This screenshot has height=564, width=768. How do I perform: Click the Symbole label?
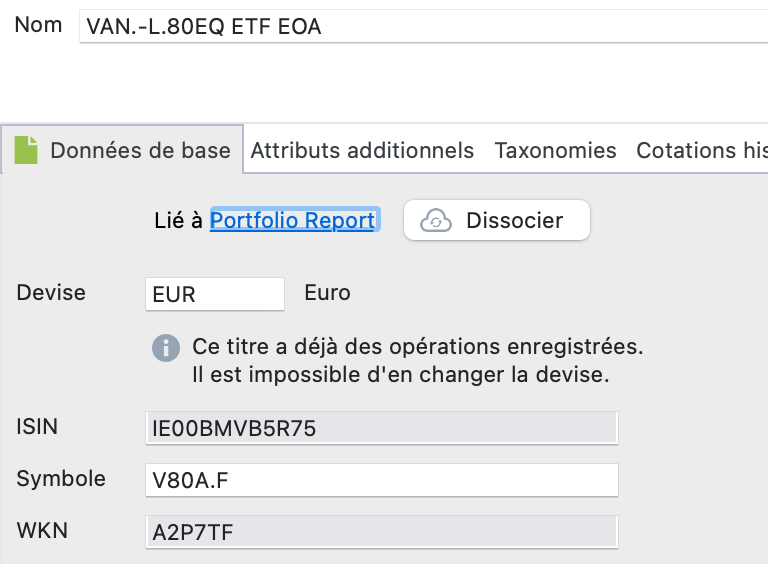61,479
